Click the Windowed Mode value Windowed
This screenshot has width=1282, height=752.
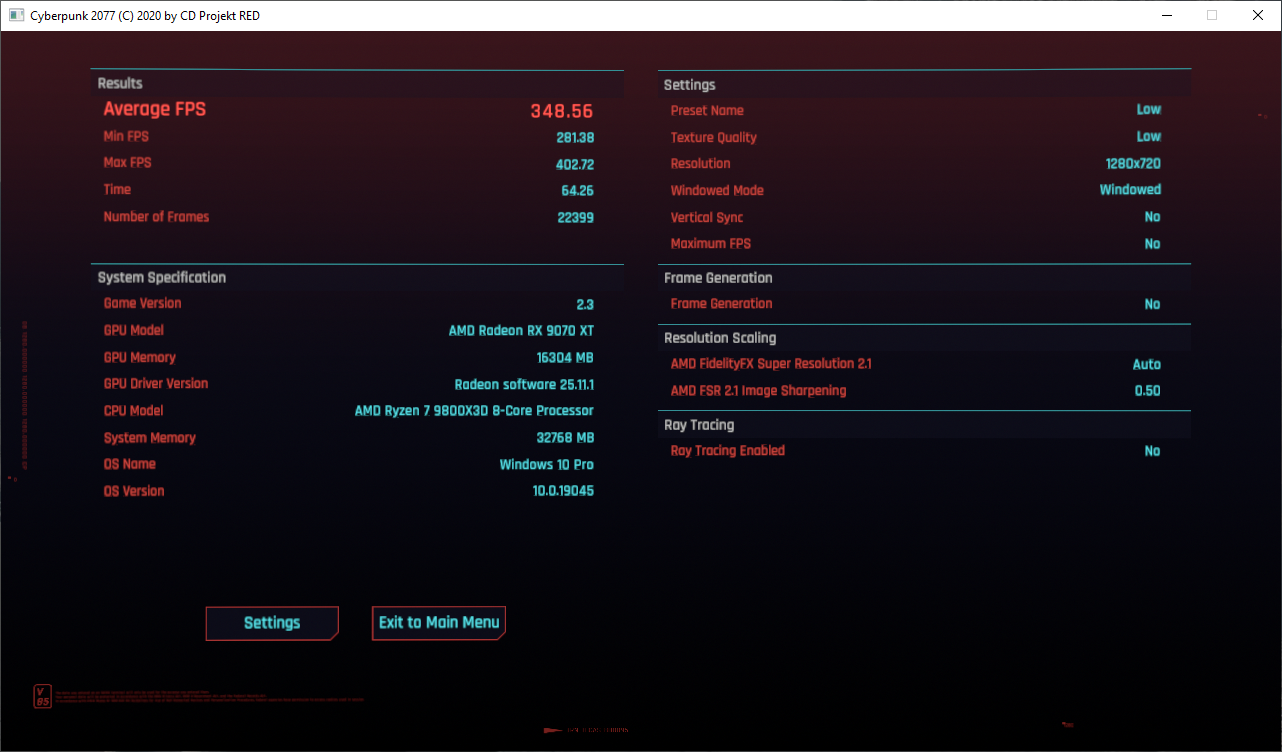[x=1130, y=189]
